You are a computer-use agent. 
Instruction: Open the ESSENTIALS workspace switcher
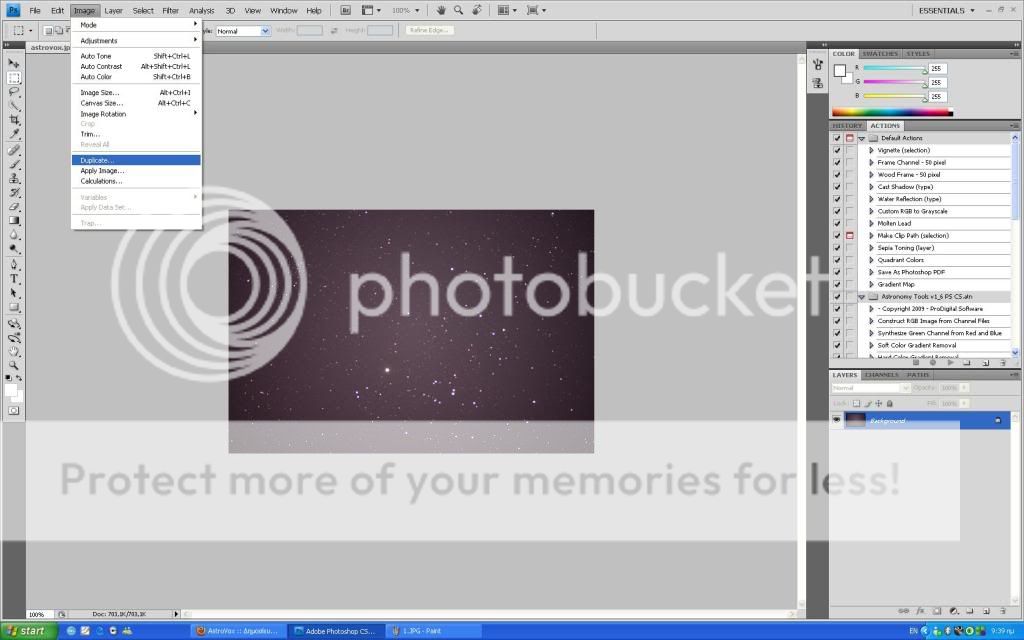click(x=945, y=10)
